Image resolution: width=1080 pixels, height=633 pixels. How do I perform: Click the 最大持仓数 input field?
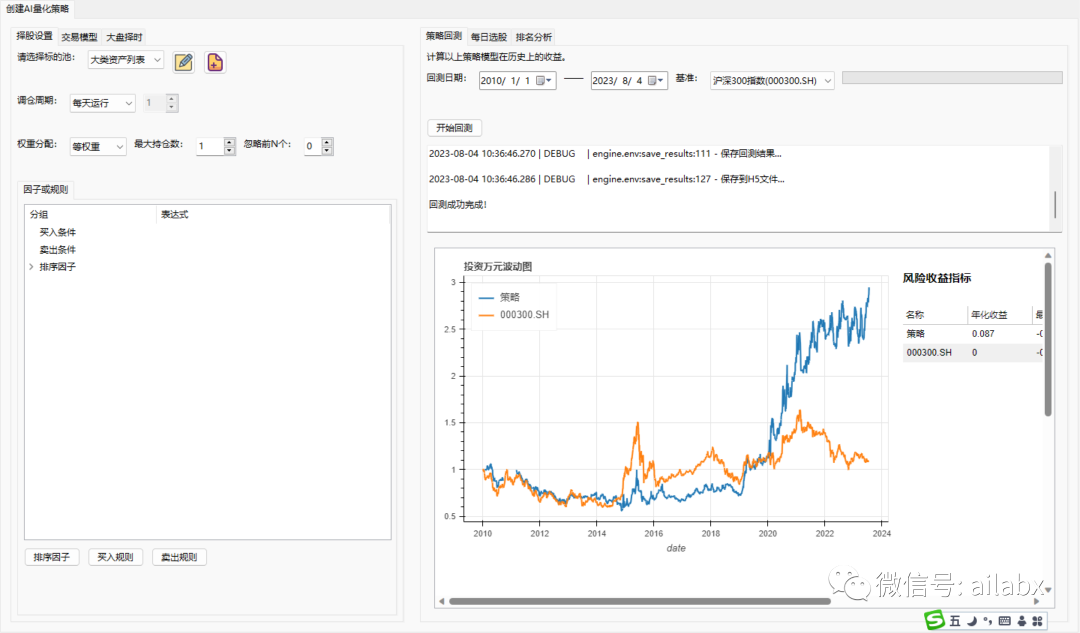pyautogui.click(x=210, y=146)
